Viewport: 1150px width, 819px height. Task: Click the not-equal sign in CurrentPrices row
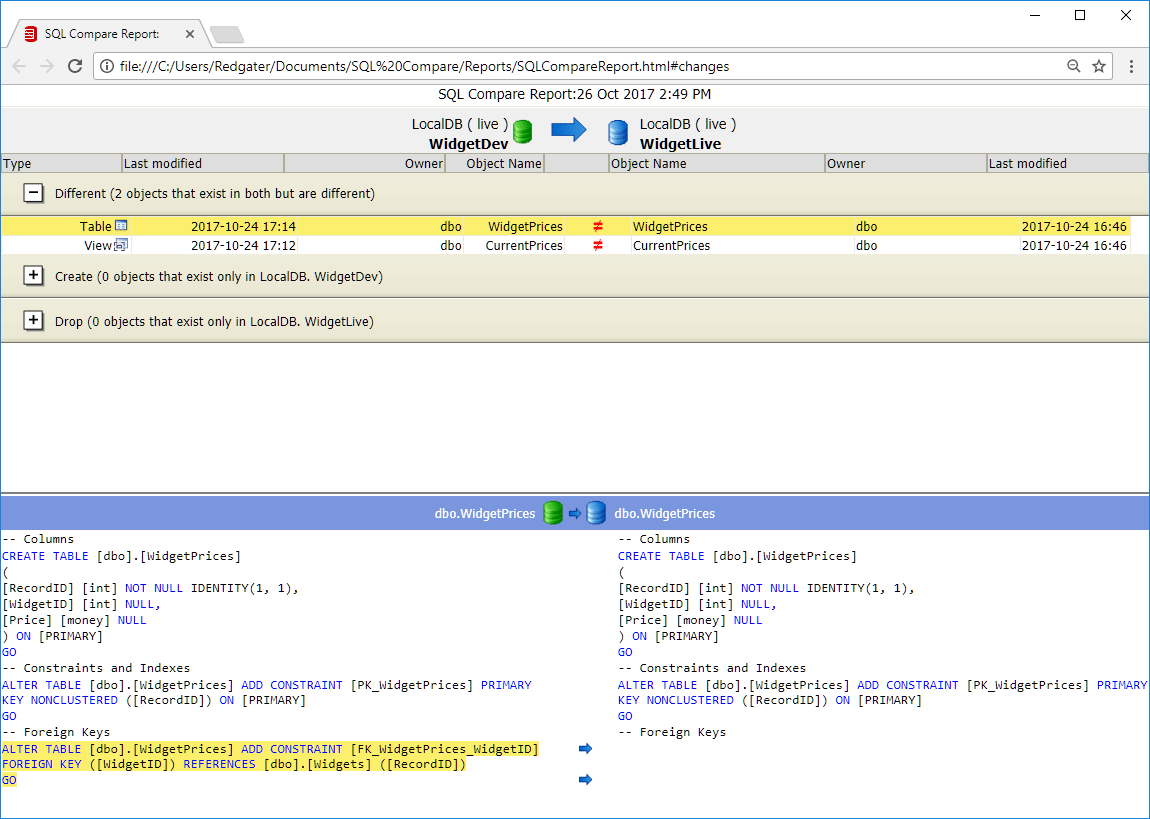click(x=598, y=246)
